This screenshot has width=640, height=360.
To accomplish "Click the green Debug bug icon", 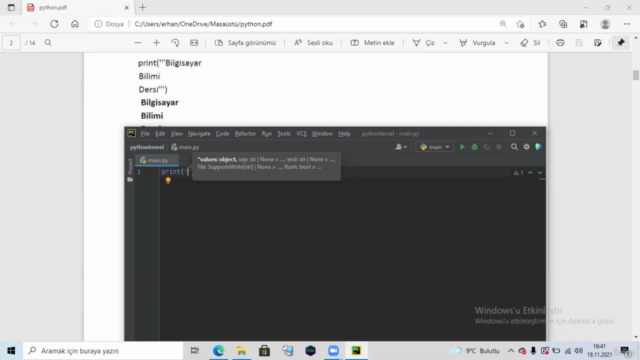I will (474, 147).
